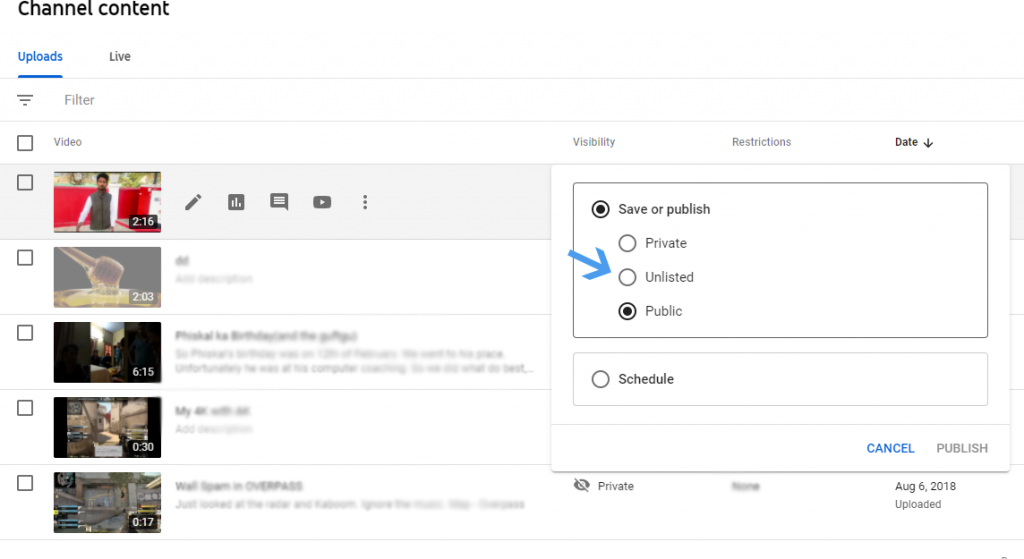Open the three-dot options menu
The width and height of the screenshot is (1024, 559).
click(365, 202)
